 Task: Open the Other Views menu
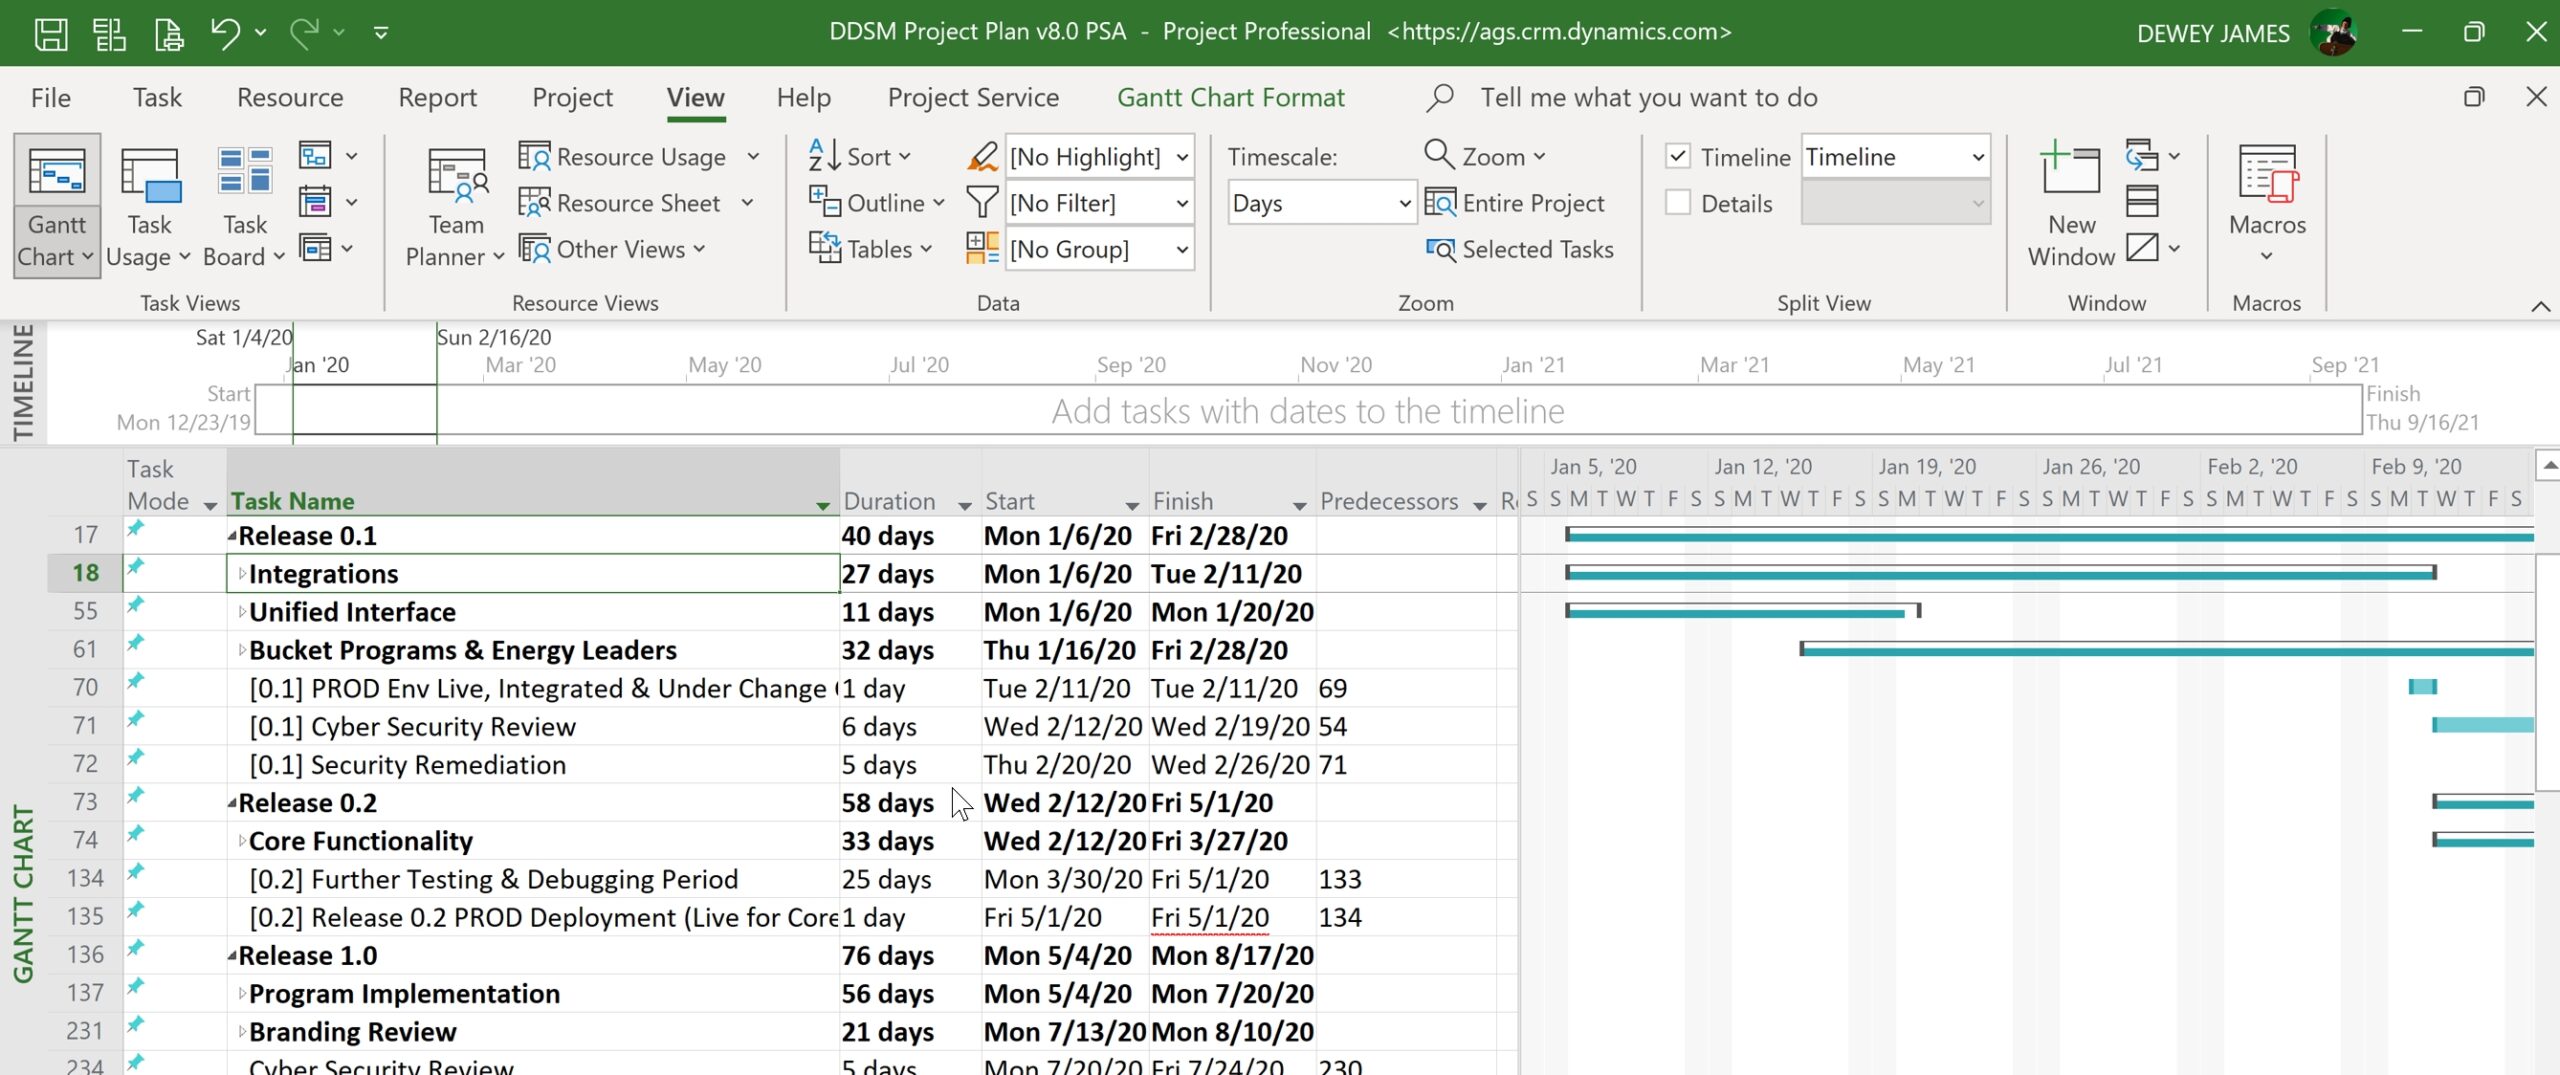613,249
